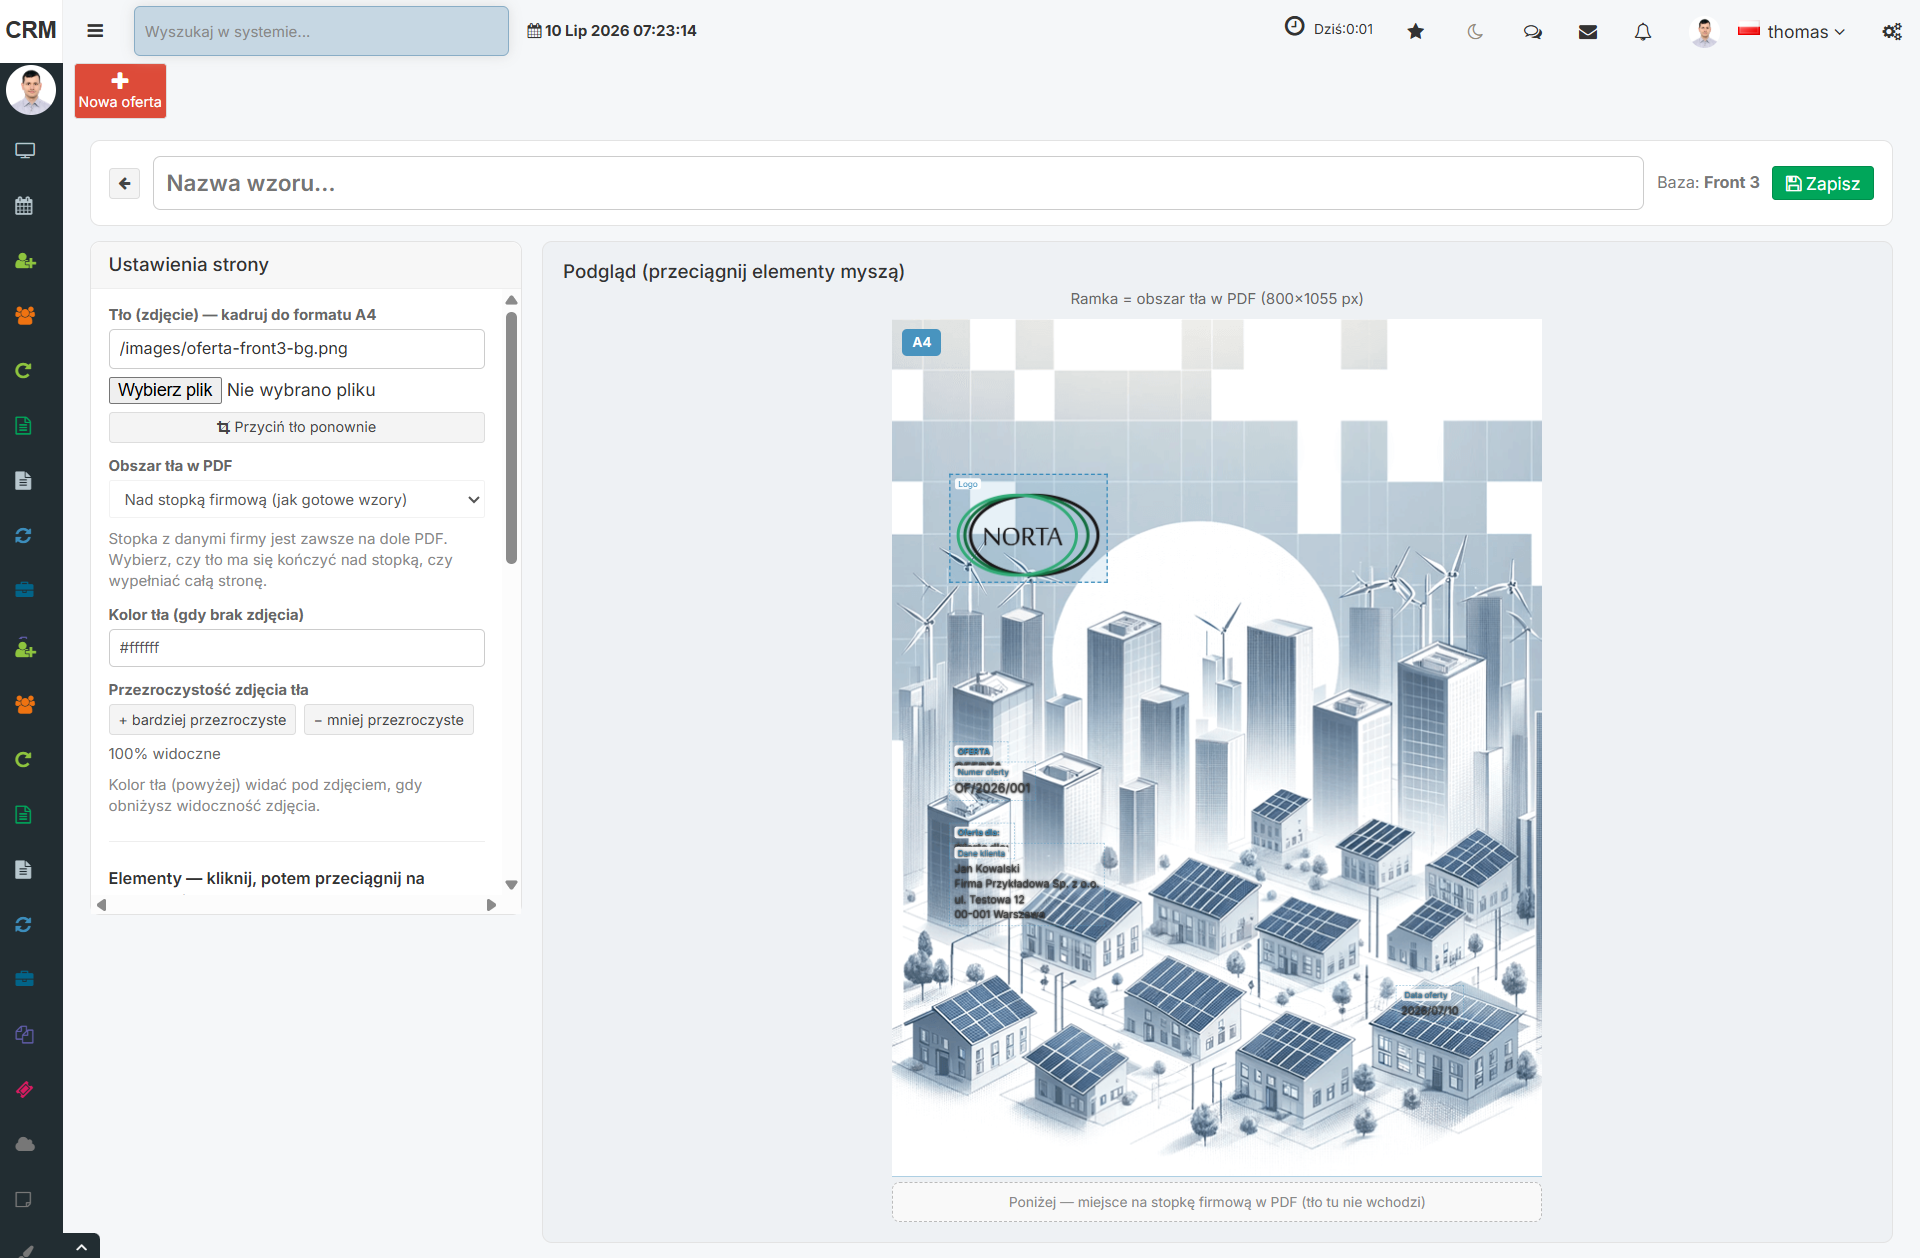This screenshot has width=1920, height=1258.
Task: Expand the thomas user dropdown
Action: click(x=1791, y=31)
